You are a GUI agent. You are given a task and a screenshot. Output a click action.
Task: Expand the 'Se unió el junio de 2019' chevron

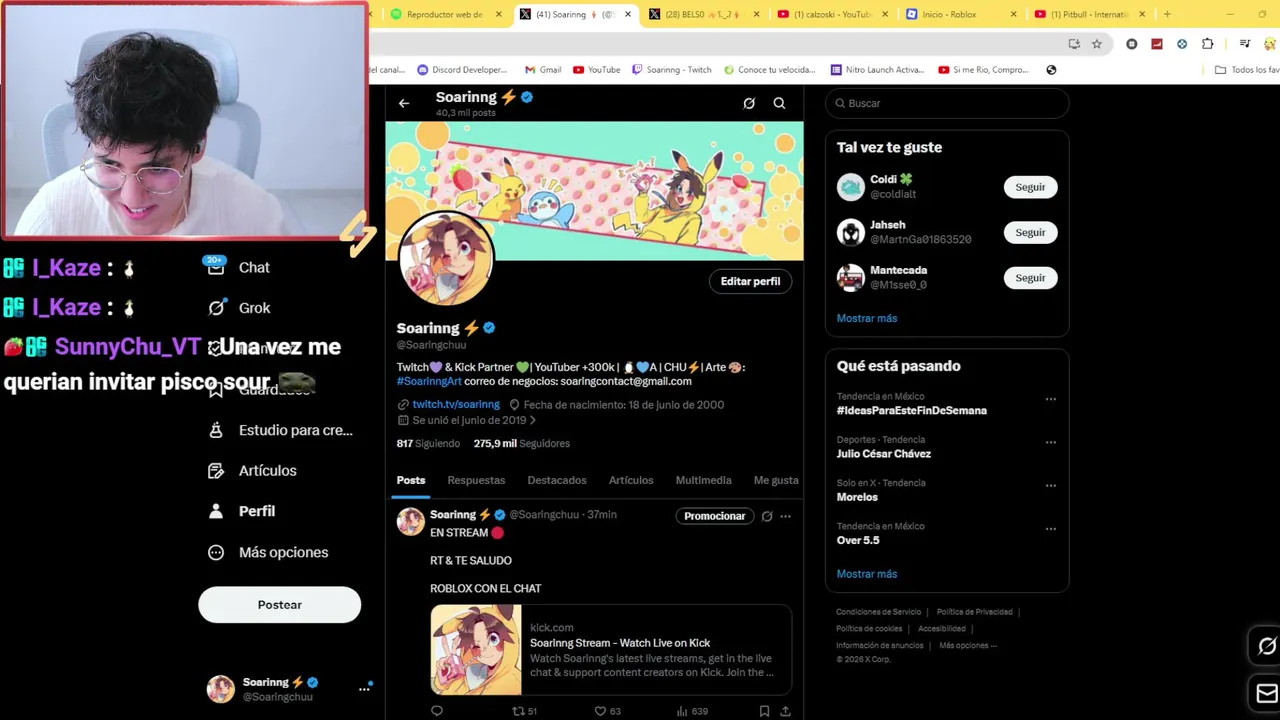point(532,421)
